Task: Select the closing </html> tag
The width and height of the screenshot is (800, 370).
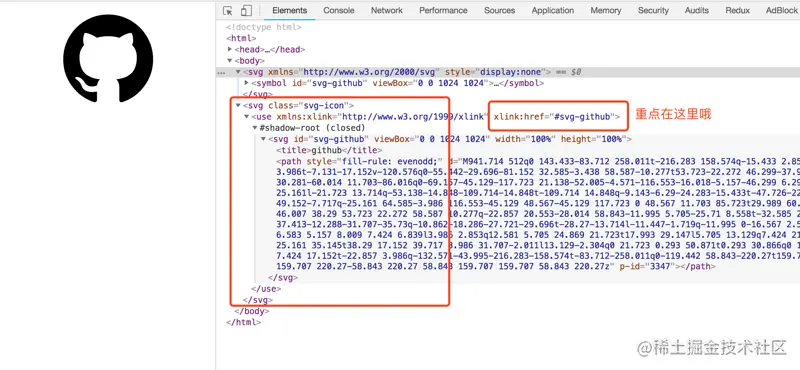Action: [243, 323]
